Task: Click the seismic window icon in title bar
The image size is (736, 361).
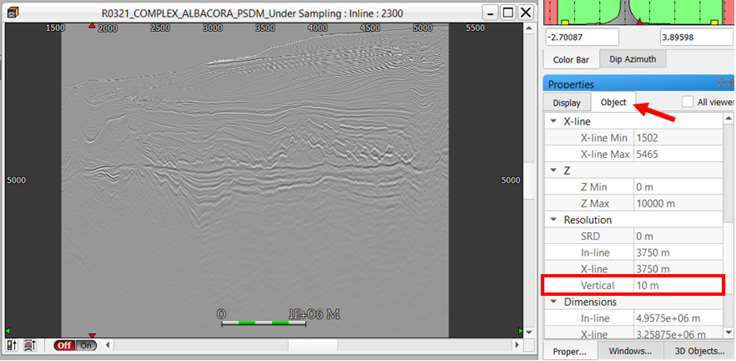Action: 13,13
